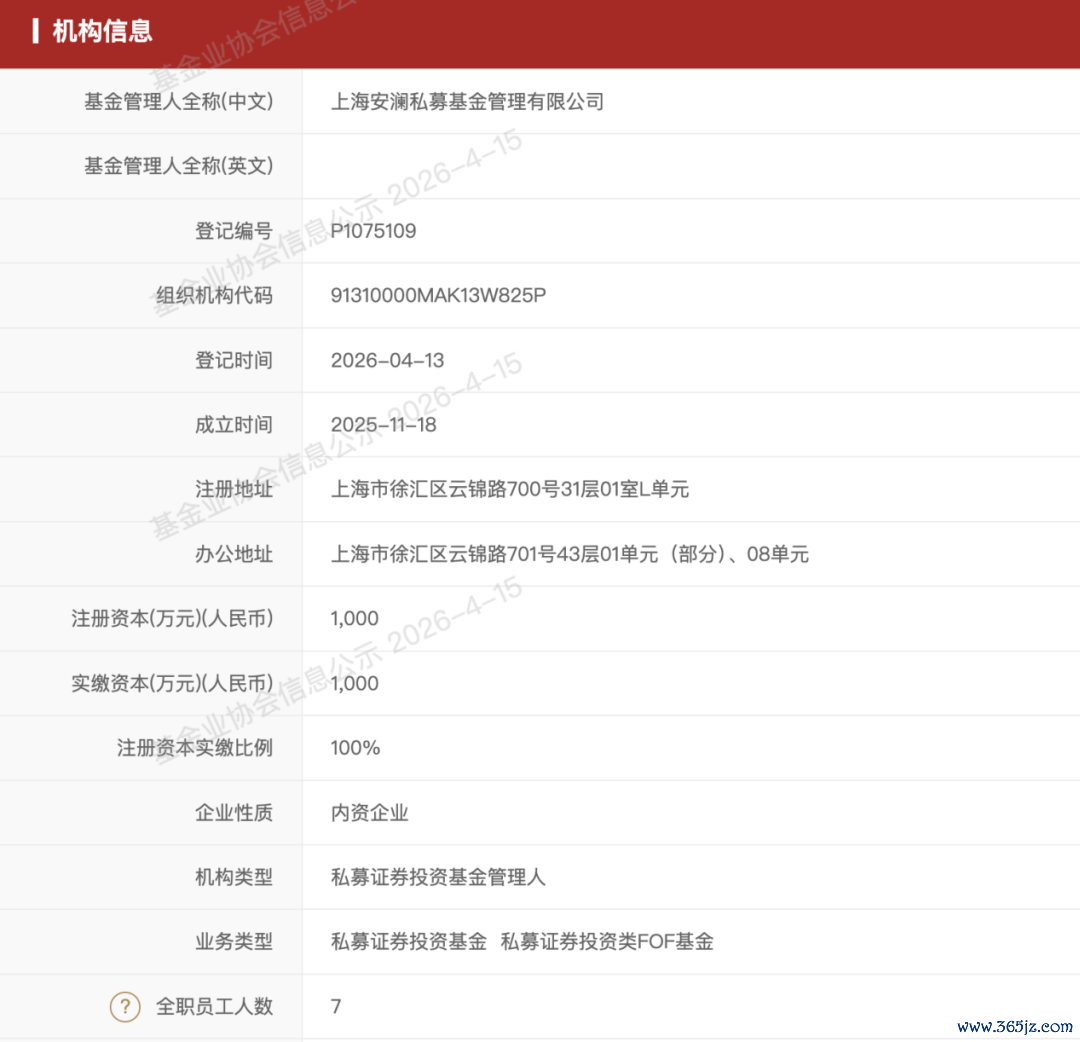Image resolution: width=1080 pixels, height=1042 pixels.
Task: Click the label 注册地址
Action: coord(234,490)
